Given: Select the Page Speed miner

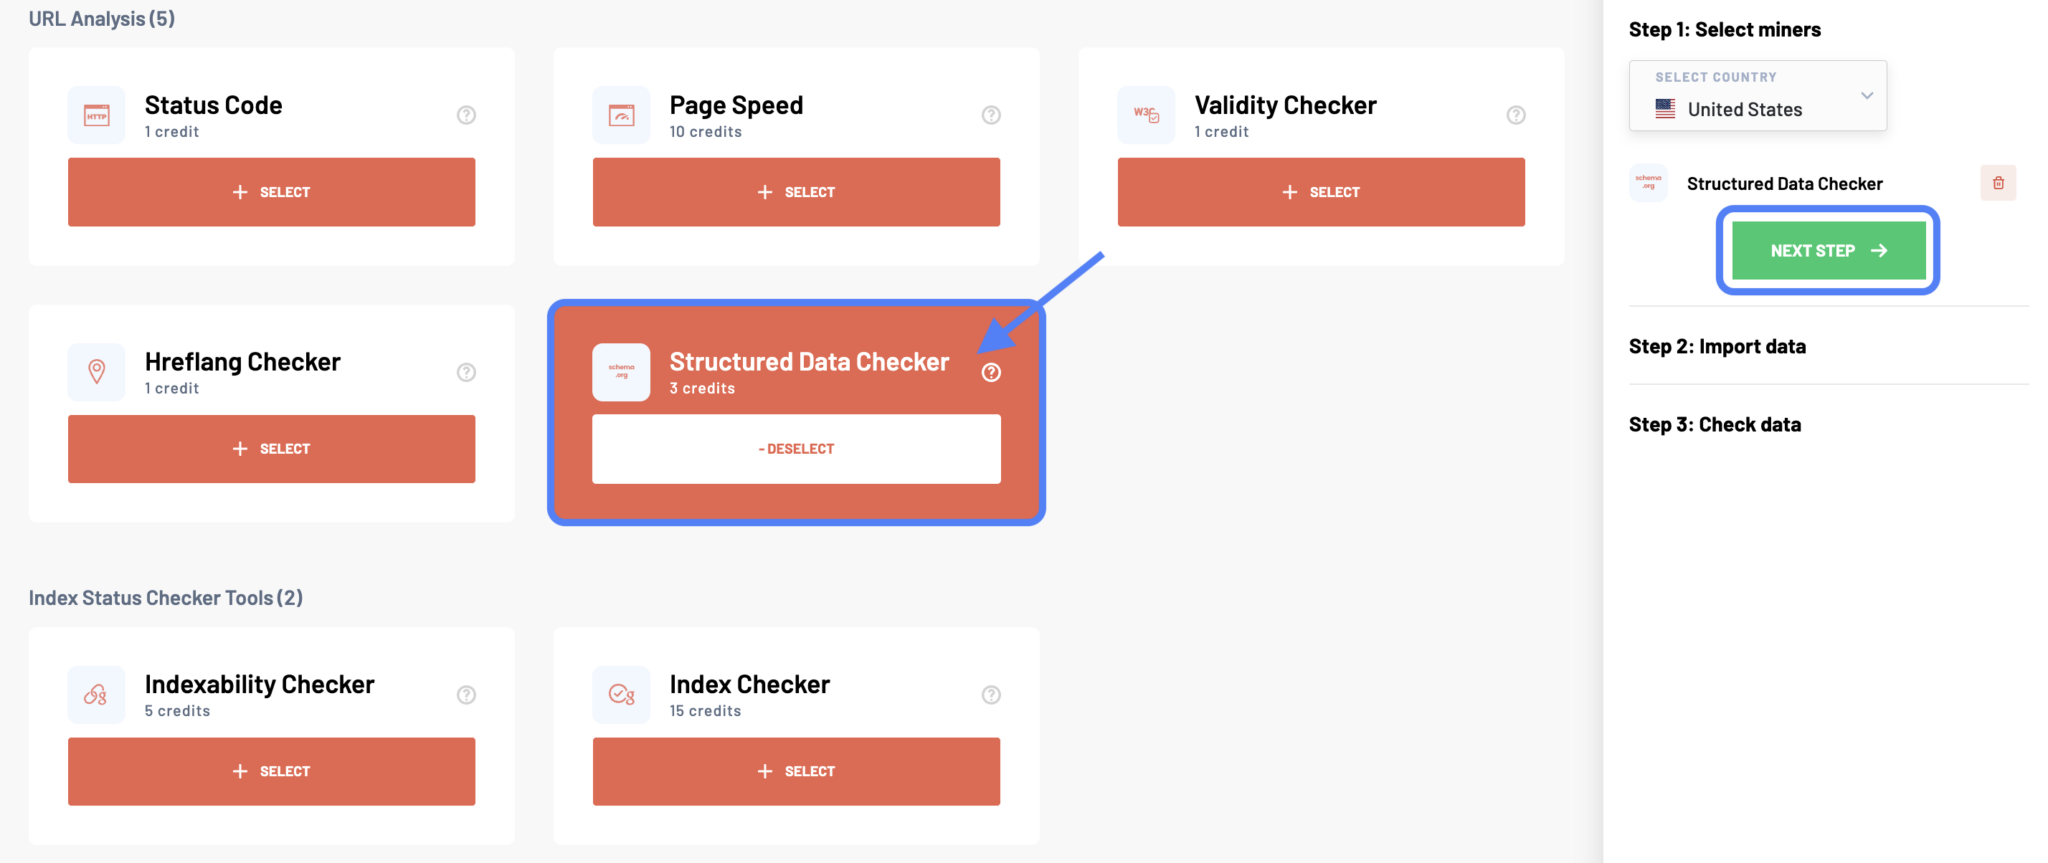Looking at the screenshot, I should 796,191.
